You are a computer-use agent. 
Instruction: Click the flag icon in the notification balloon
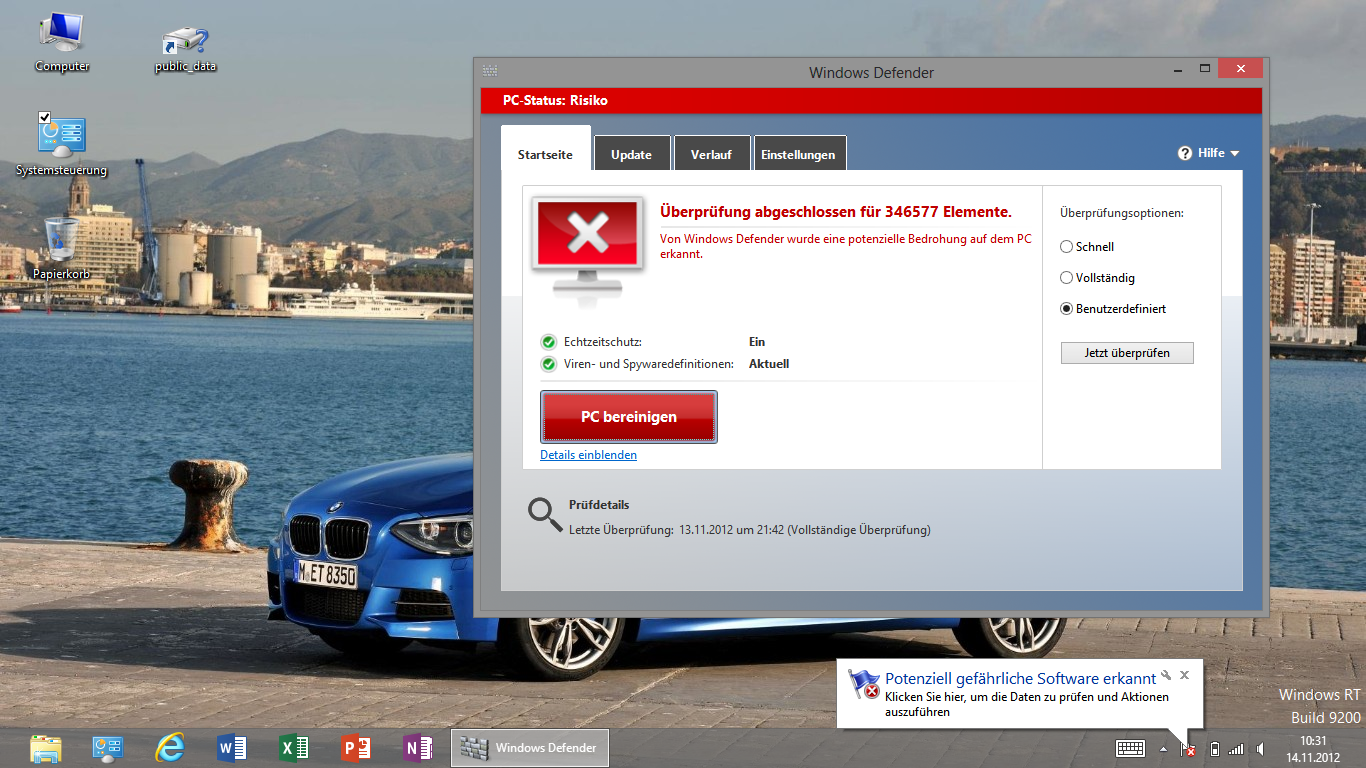863,683
